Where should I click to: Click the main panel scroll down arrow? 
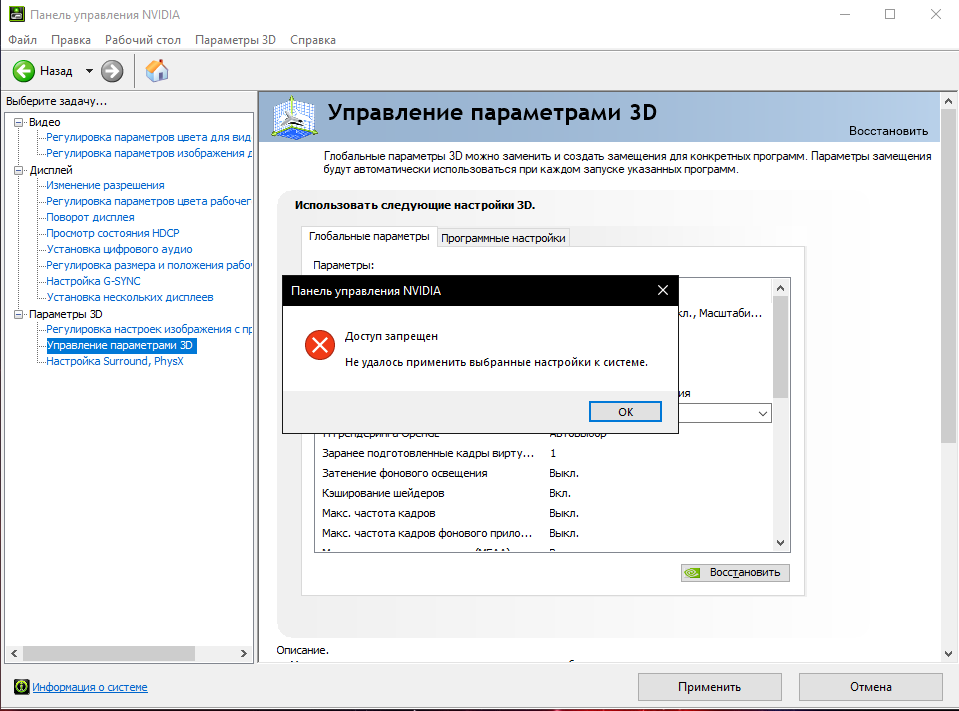(948, 654)
